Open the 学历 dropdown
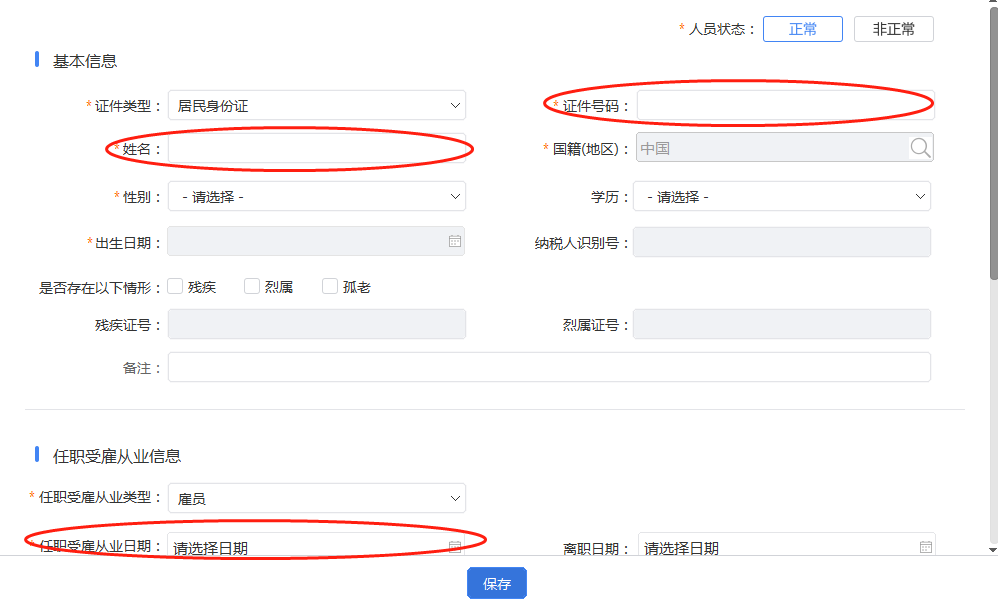 point(782,196)
